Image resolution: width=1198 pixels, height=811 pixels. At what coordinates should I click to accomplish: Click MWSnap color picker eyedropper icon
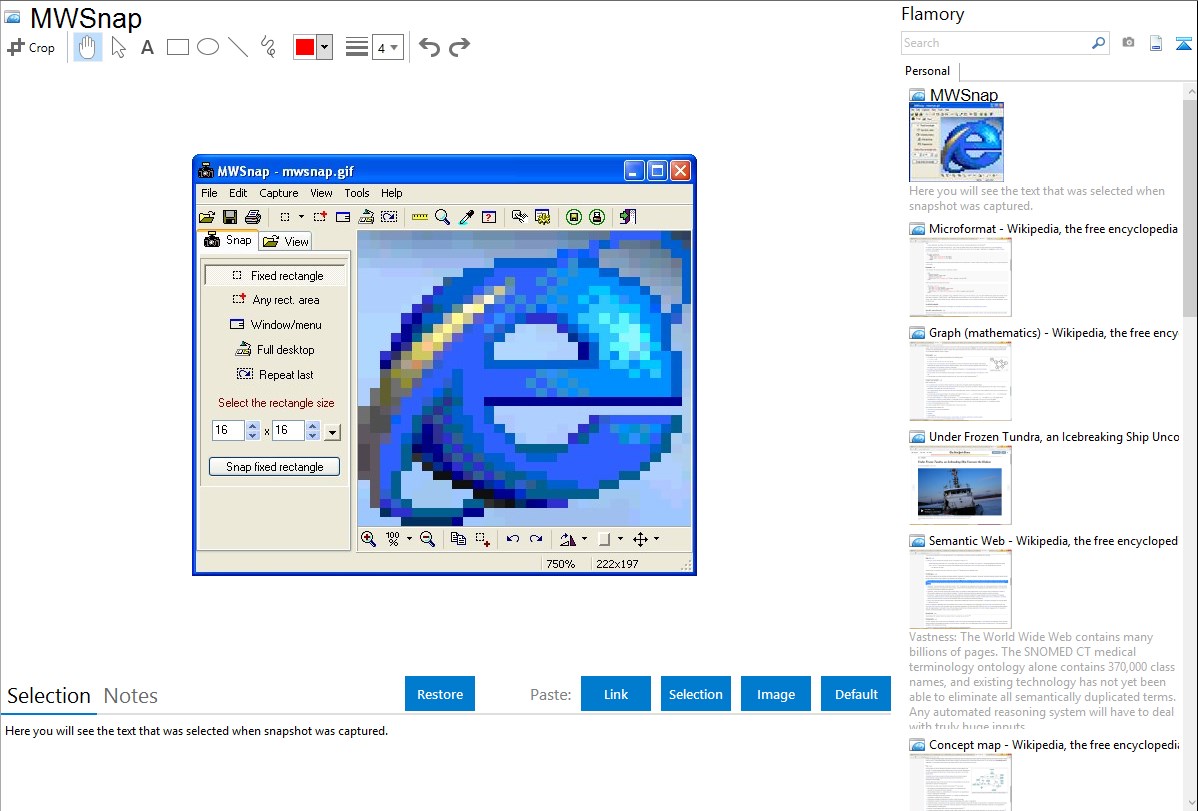[x=466, y=217]
